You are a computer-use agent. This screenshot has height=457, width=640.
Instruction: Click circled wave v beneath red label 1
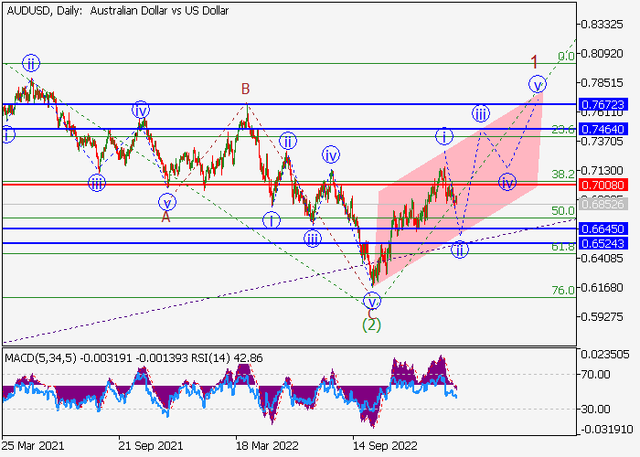(538, 83)
